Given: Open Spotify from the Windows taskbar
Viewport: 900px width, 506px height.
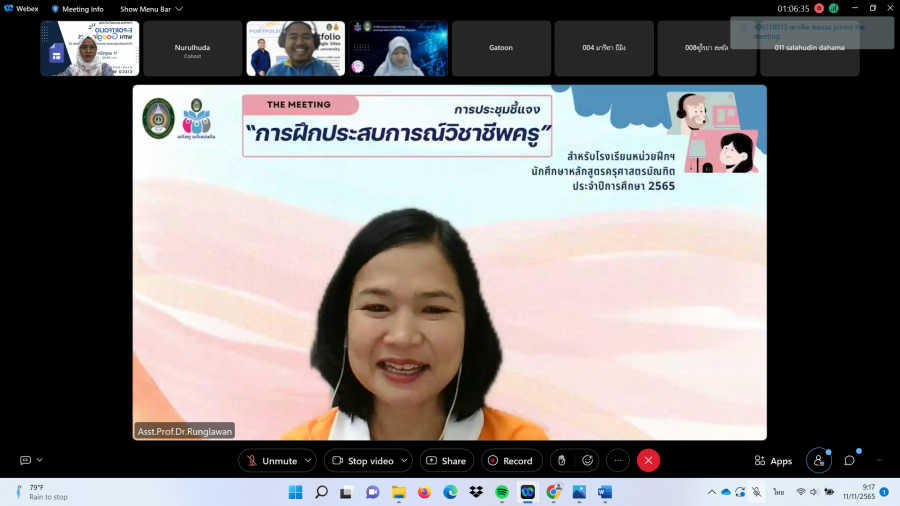Looking at the screenshot, I should [x=502, y=492].
